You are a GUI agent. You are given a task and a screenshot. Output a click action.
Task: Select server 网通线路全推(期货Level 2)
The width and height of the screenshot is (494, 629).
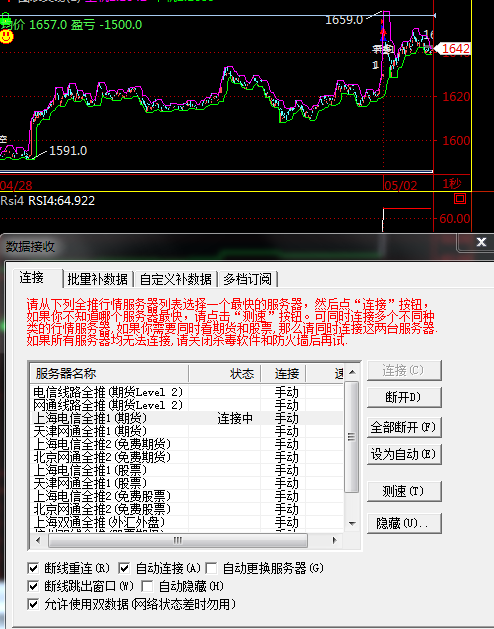click(108, 405)
